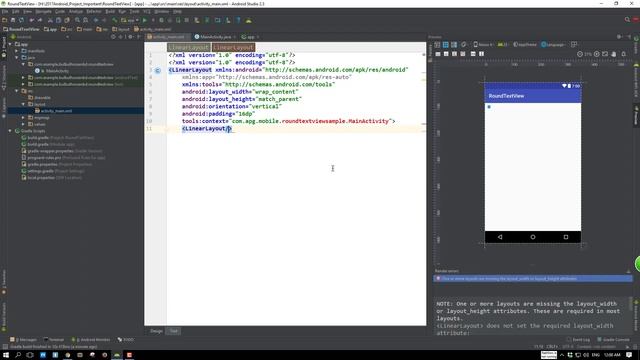The height and width of the screenshot is (360, 640).
Task: Click the Windows Start button
Action: click(x=6, y=355)
